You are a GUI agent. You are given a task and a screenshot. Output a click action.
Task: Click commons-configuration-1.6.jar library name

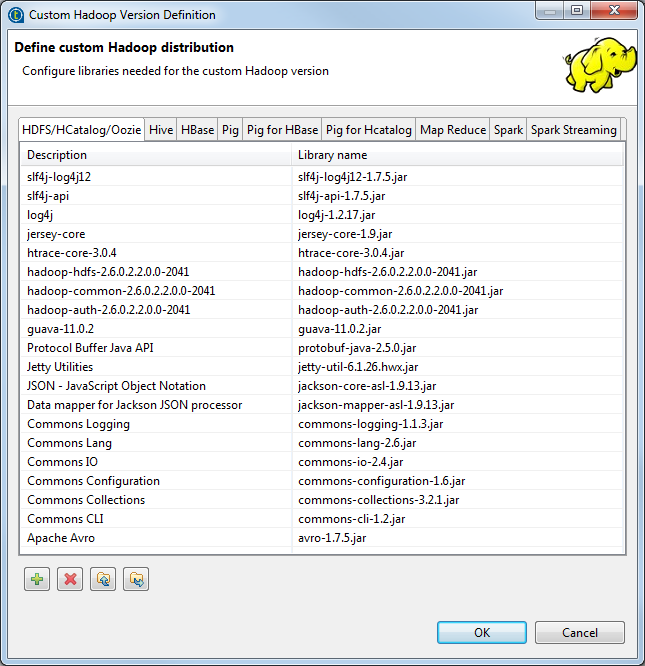tap(381, 481)
